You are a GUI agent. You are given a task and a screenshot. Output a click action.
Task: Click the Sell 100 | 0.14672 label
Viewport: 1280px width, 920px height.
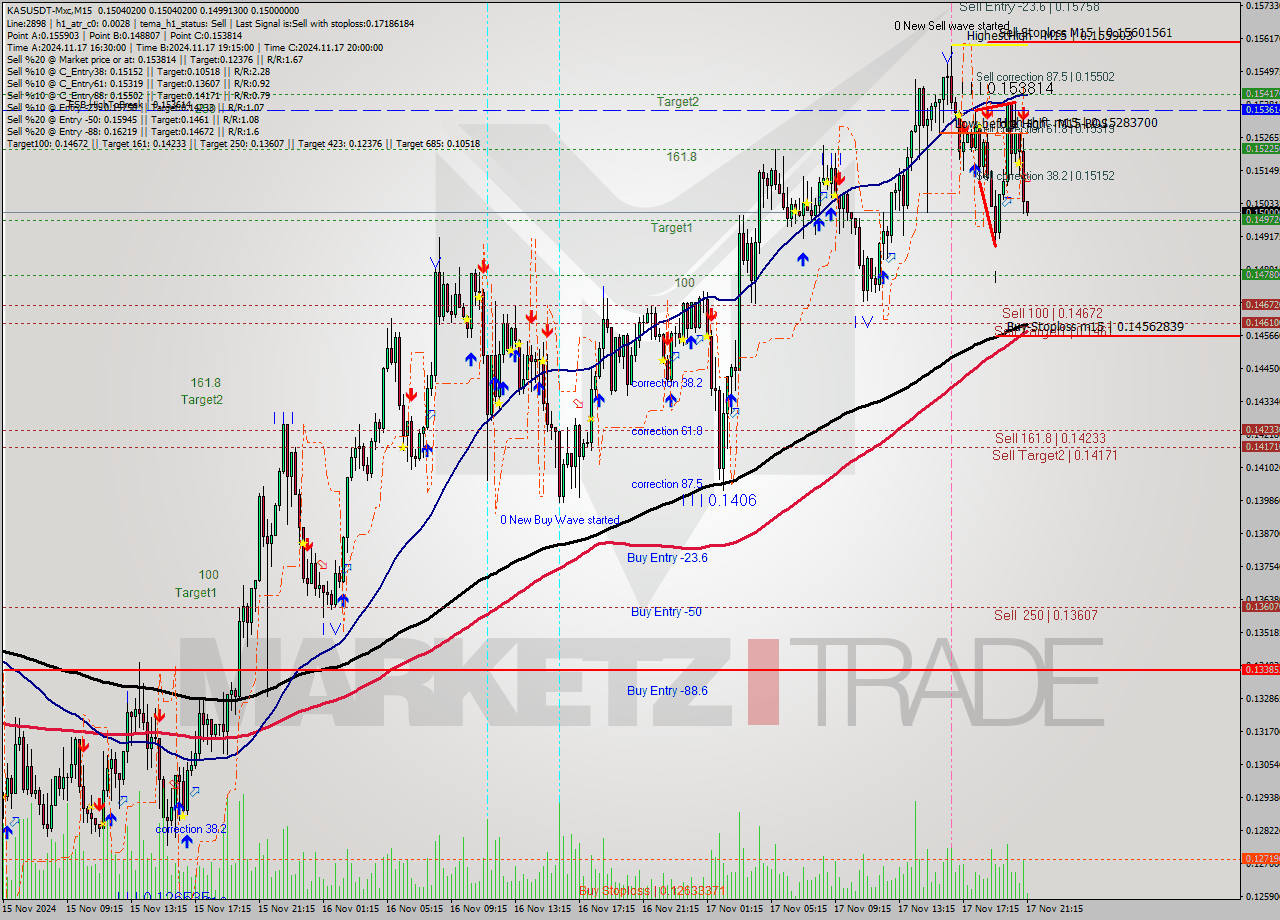click(x=1052, y=313)
